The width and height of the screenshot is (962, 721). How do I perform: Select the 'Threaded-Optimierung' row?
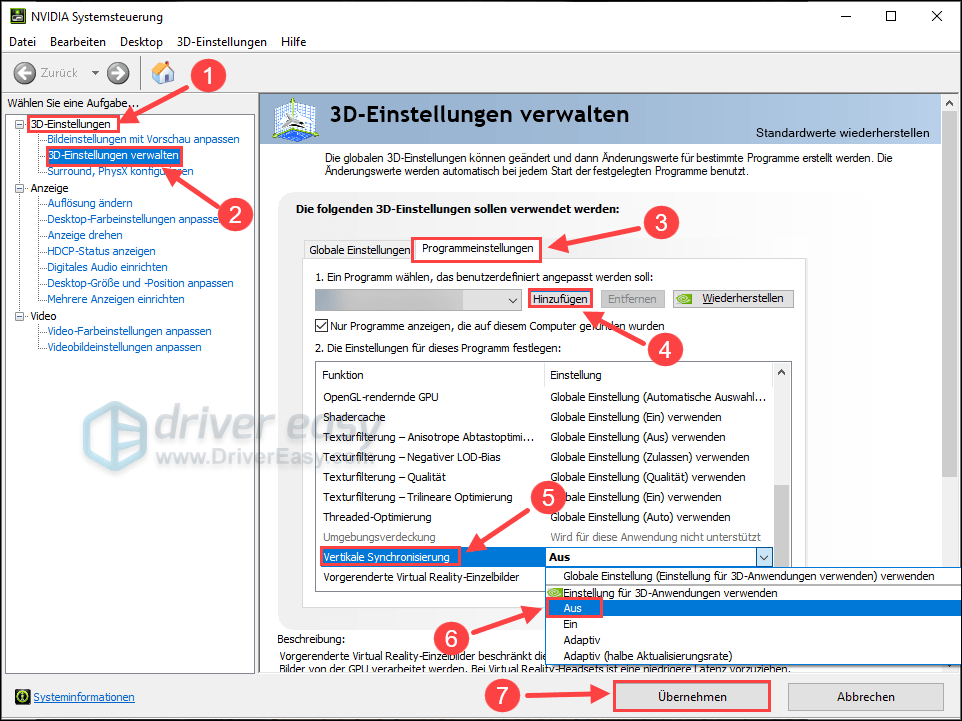pos(545,517)
